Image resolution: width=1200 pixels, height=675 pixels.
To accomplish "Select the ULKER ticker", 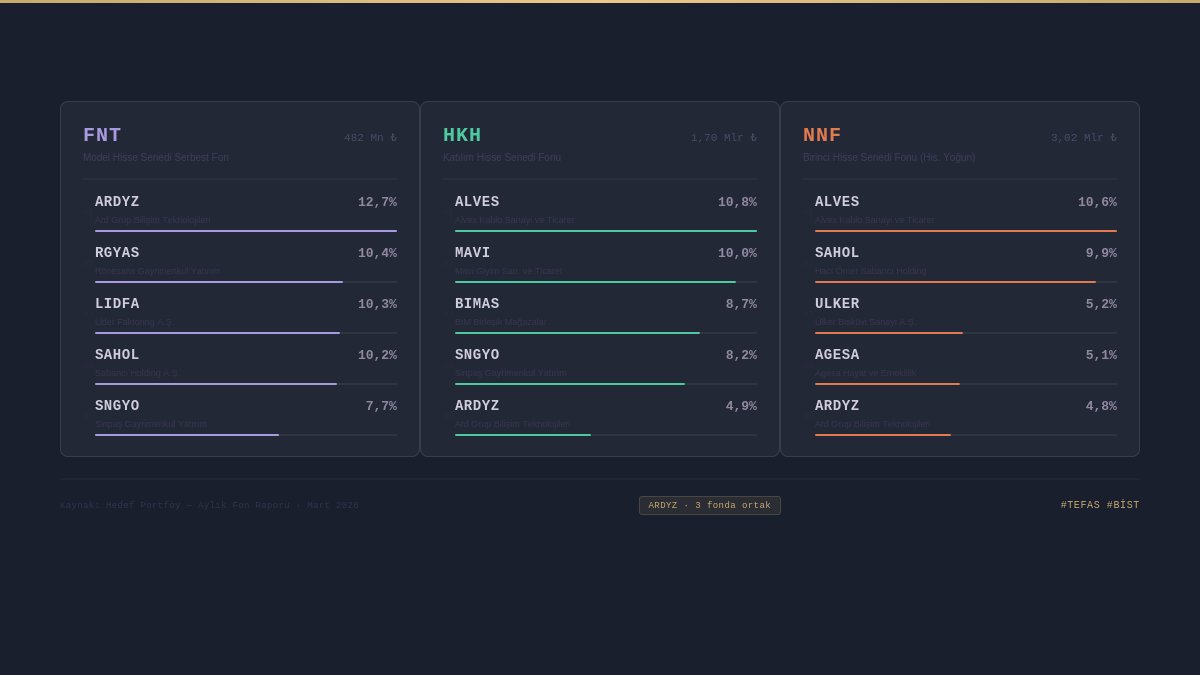I will pyautogui.click(x=837, y=304).
